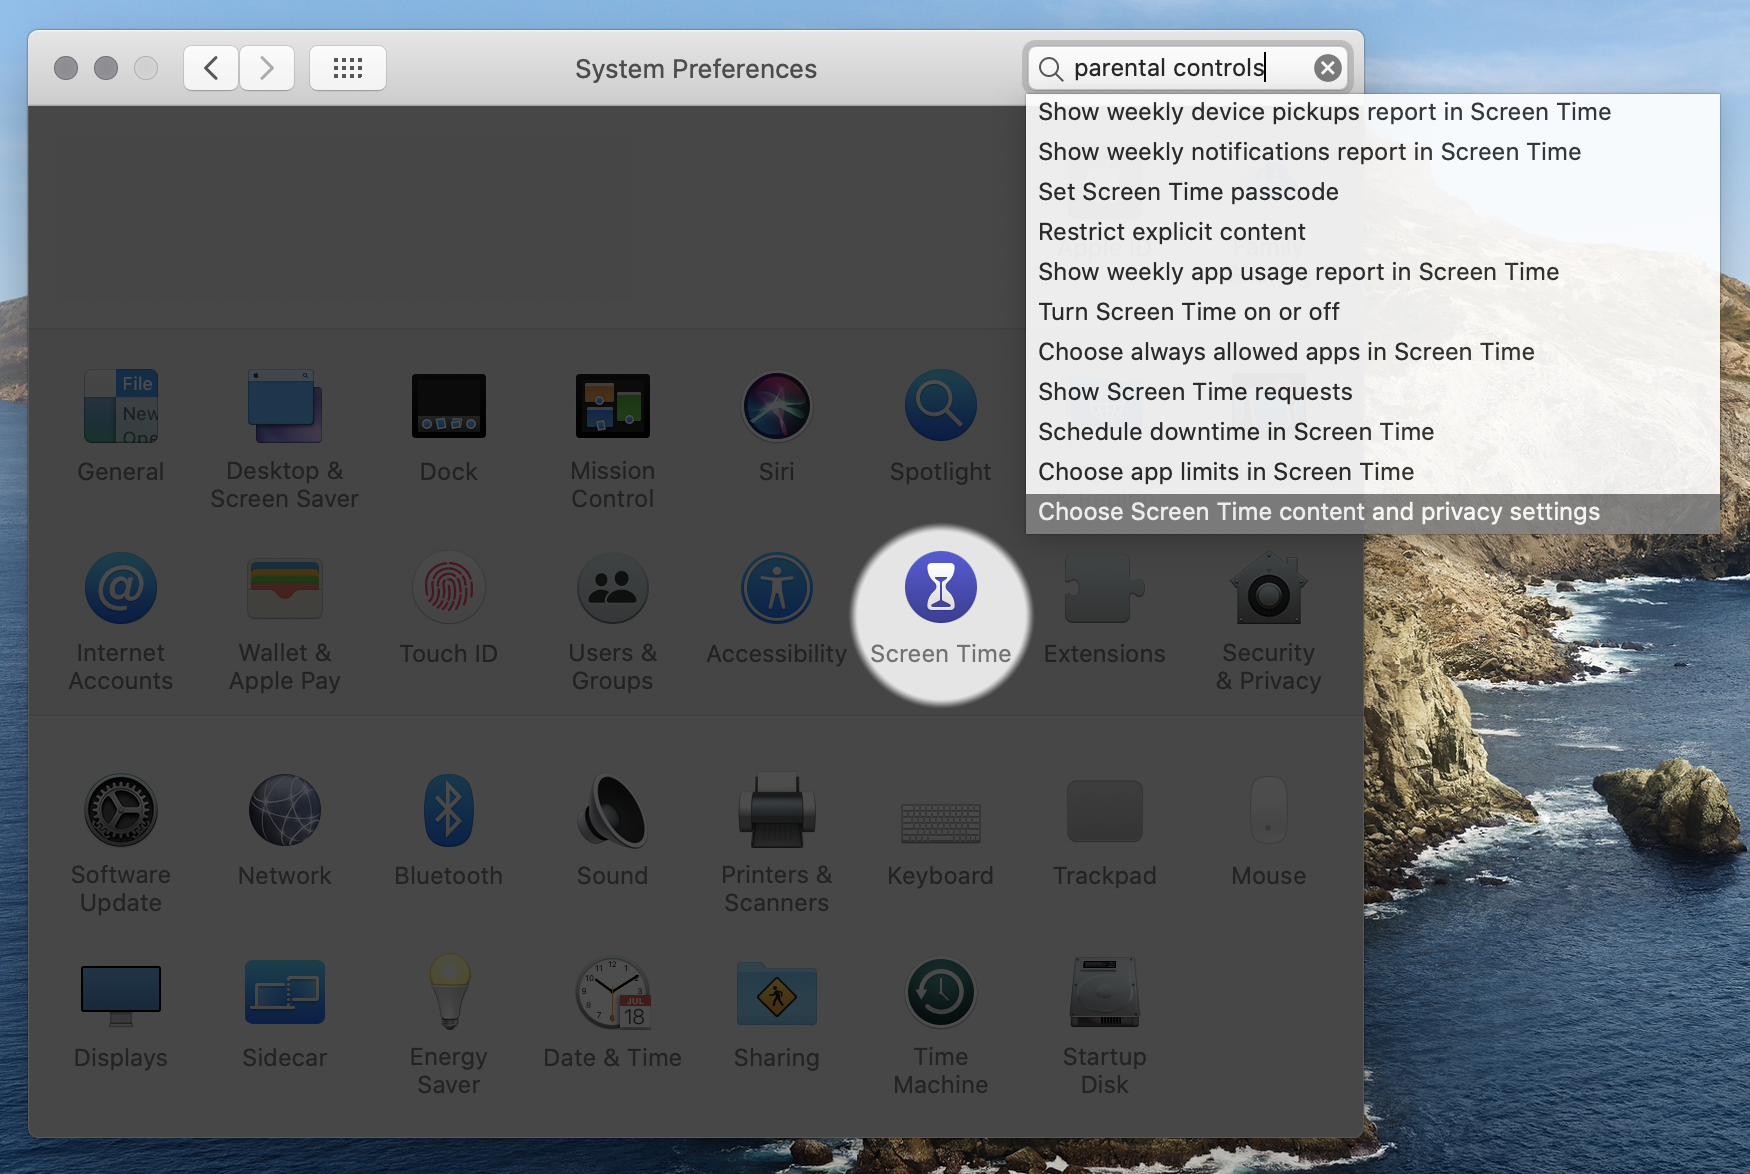The image size is (1750, 1174).
Task: Open the Network globe icon
Action: 285,810
